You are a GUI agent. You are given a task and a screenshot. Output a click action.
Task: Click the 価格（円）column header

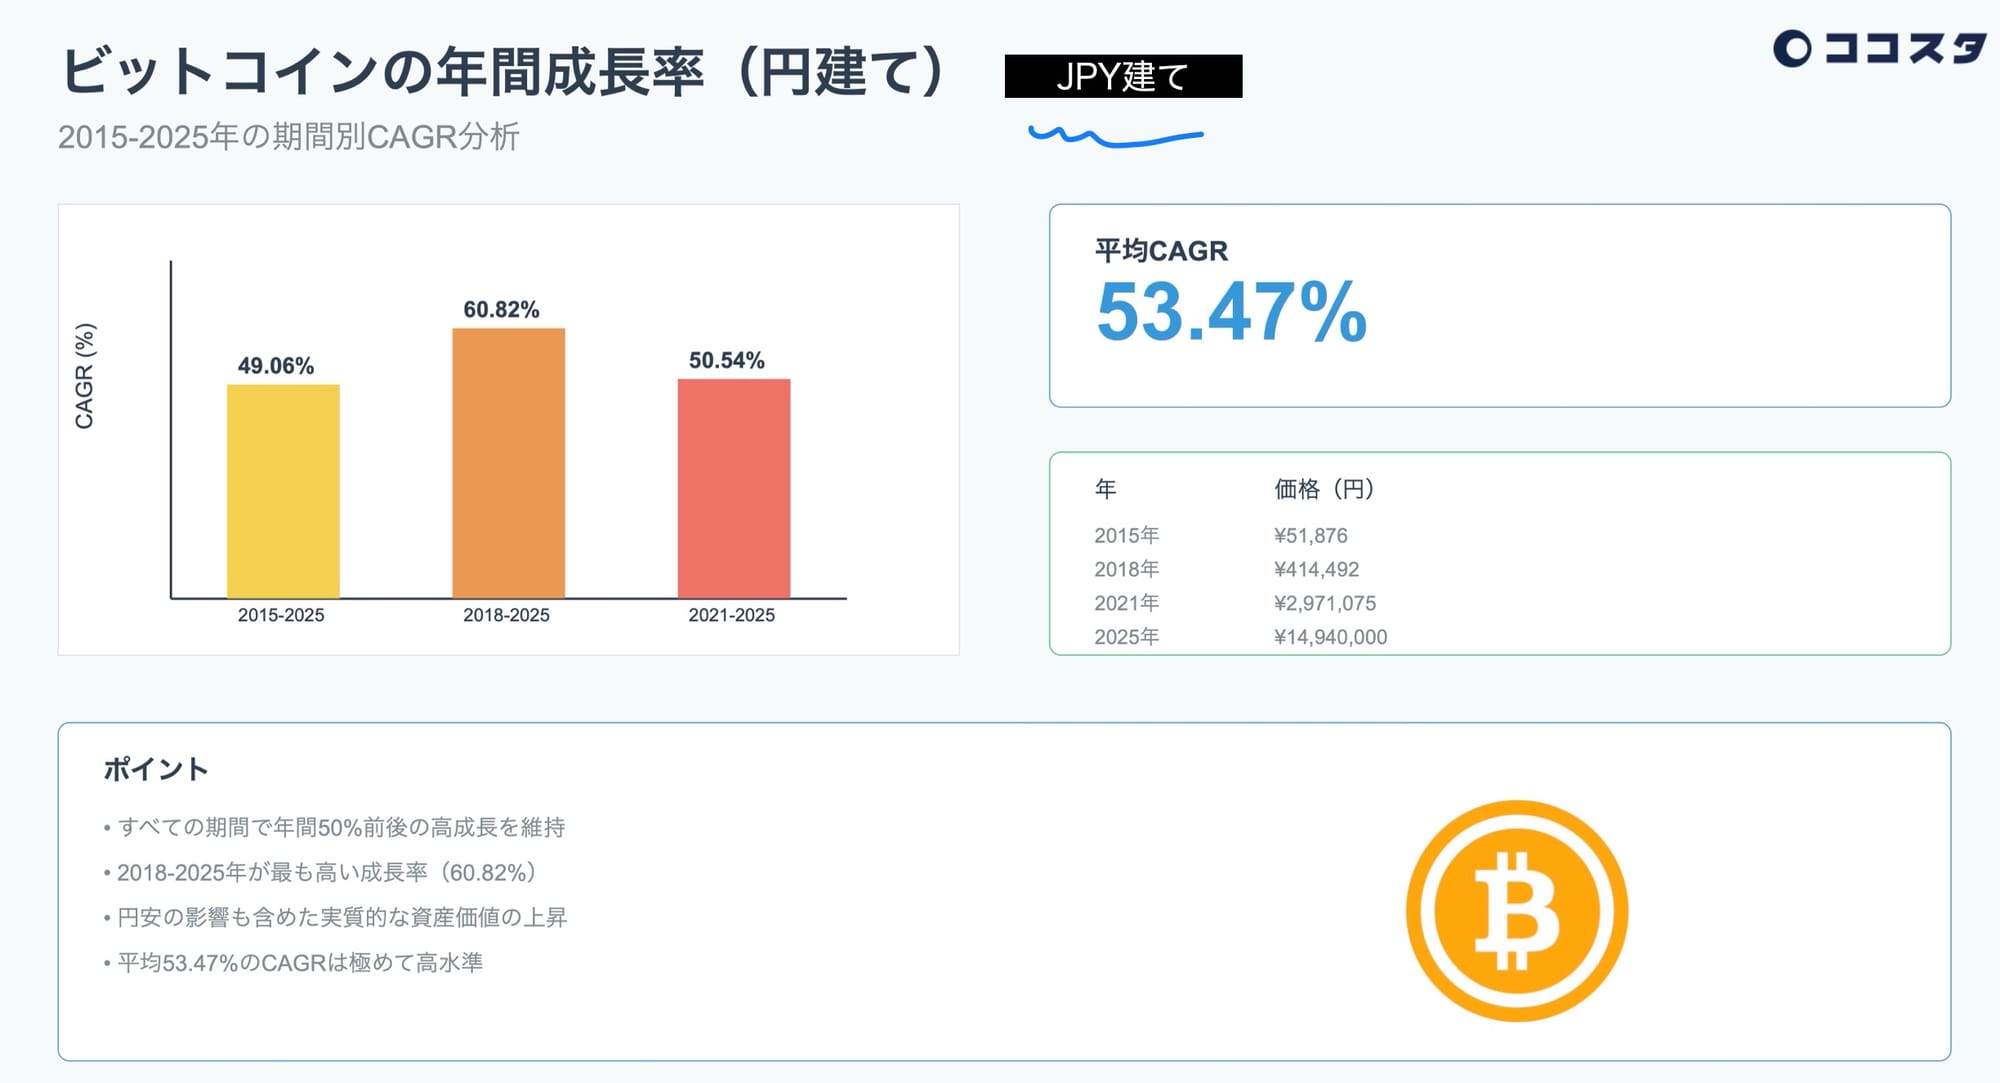tap(1323, 489)
